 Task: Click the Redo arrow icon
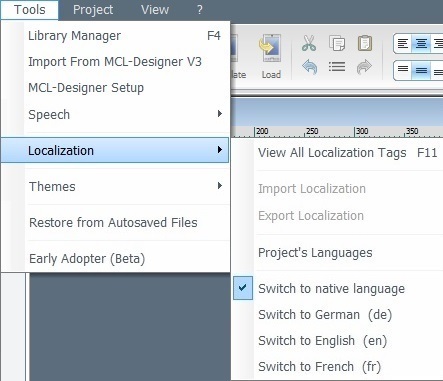[364, 67]
